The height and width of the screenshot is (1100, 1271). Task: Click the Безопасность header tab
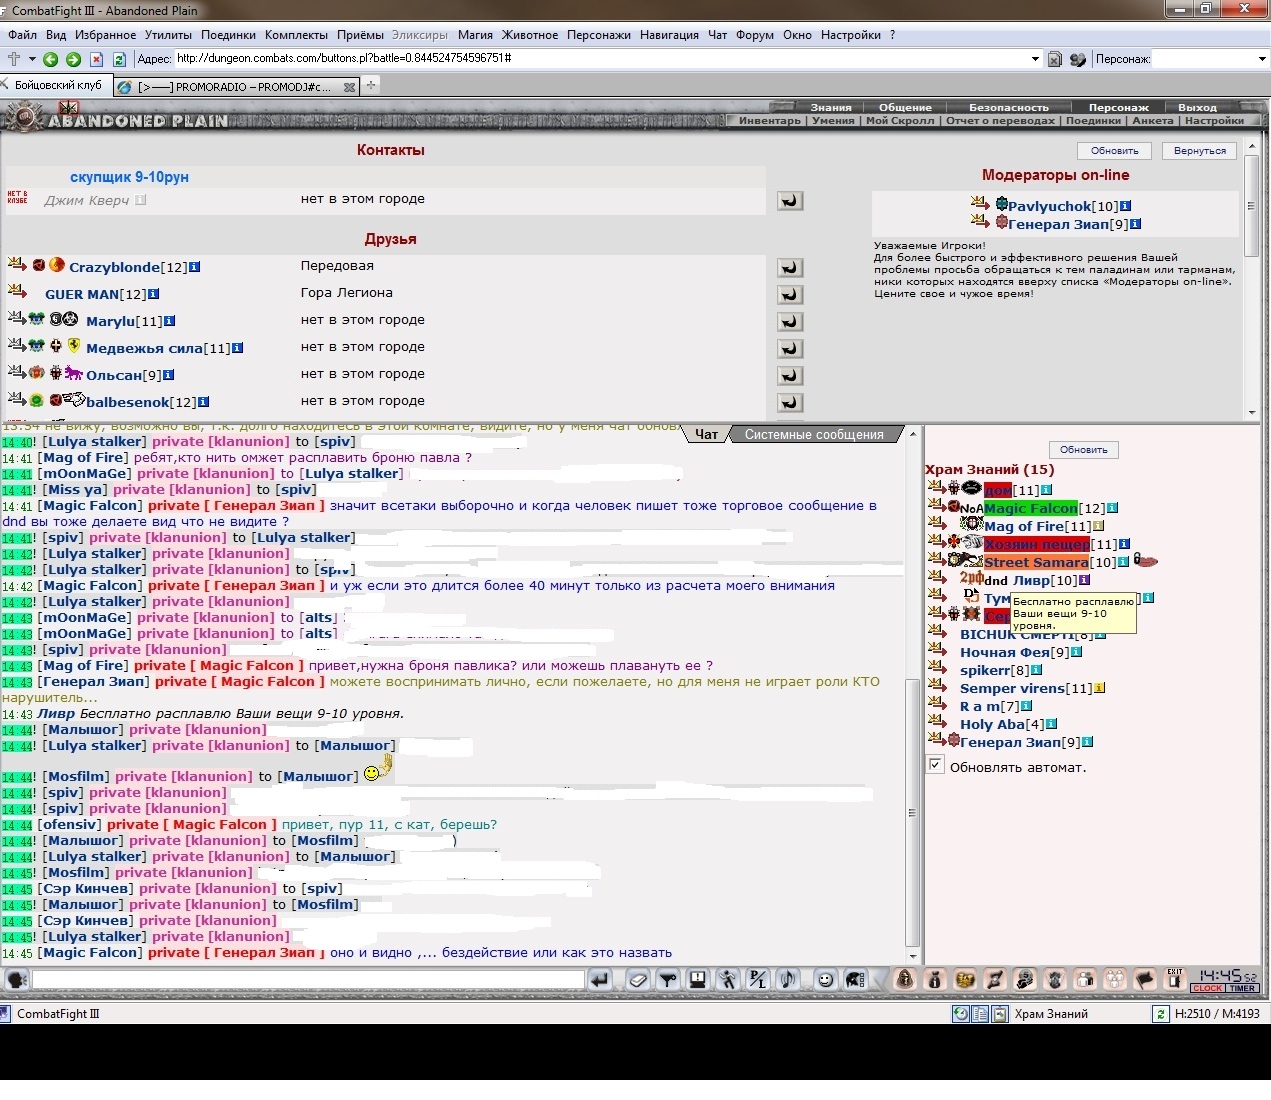(x=1009, y=108)
